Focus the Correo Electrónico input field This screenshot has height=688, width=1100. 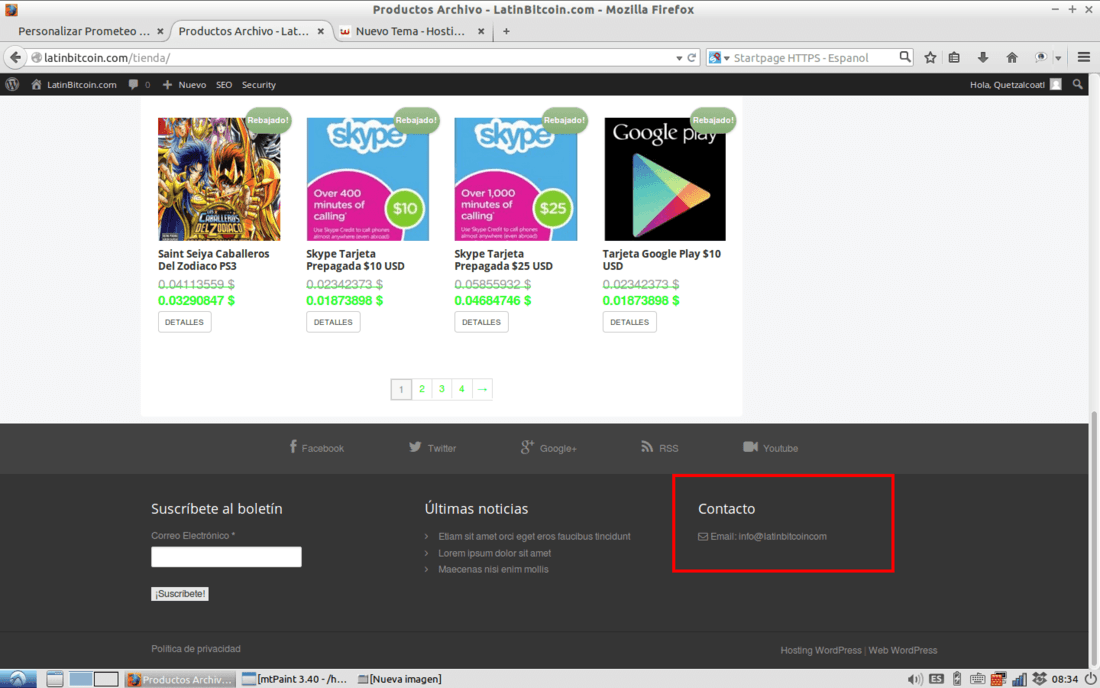click(x=226, y=557)
